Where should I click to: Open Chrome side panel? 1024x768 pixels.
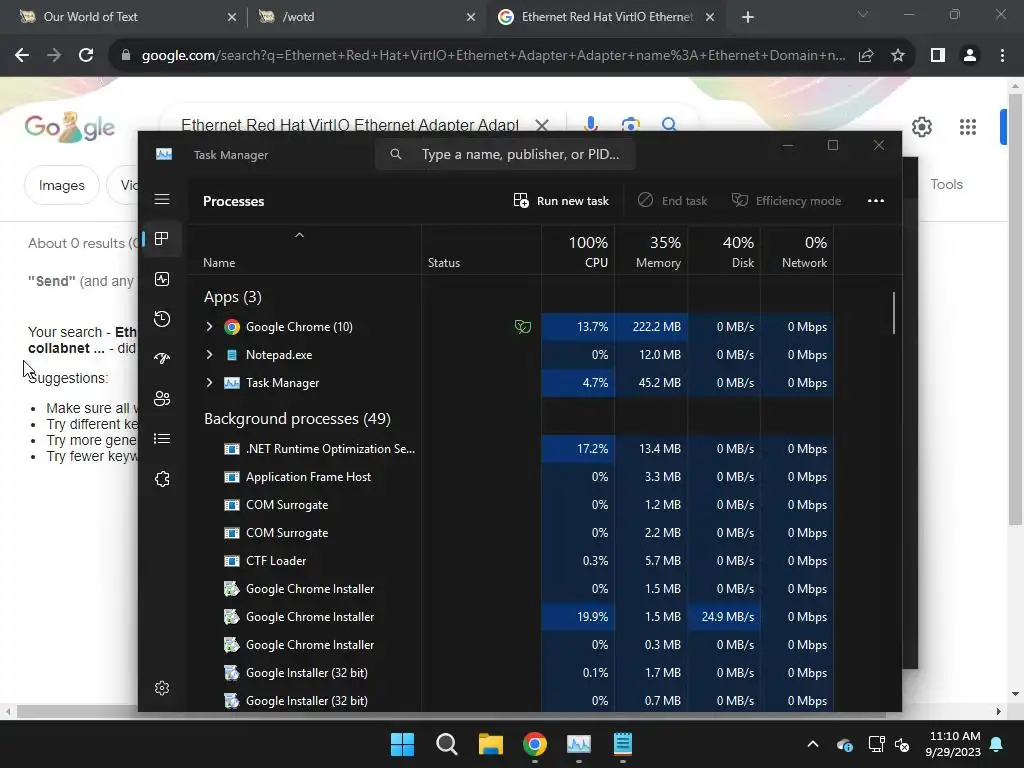click(938, 56)
